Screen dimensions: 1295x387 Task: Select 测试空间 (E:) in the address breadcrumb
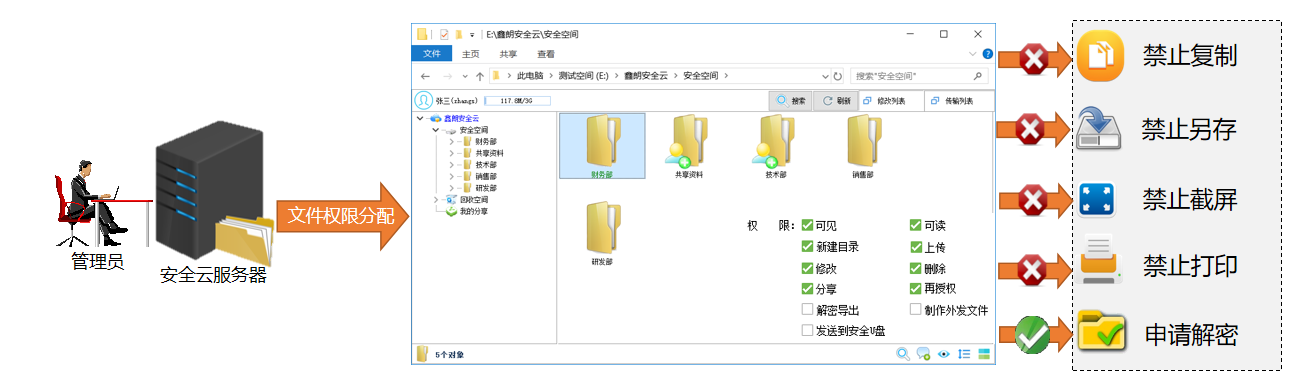pyautogui.click(x=583, y=76)
